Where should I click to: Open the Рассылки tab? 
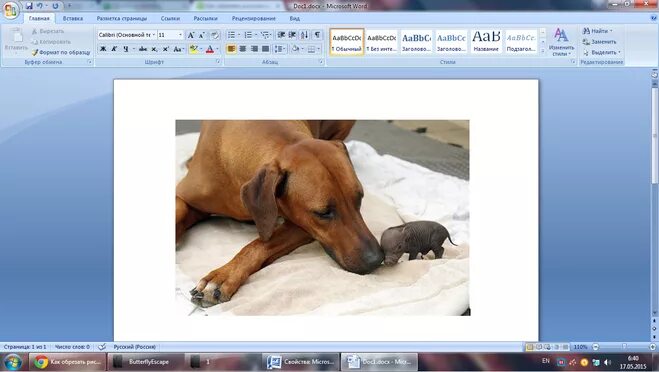coord(206,18)
